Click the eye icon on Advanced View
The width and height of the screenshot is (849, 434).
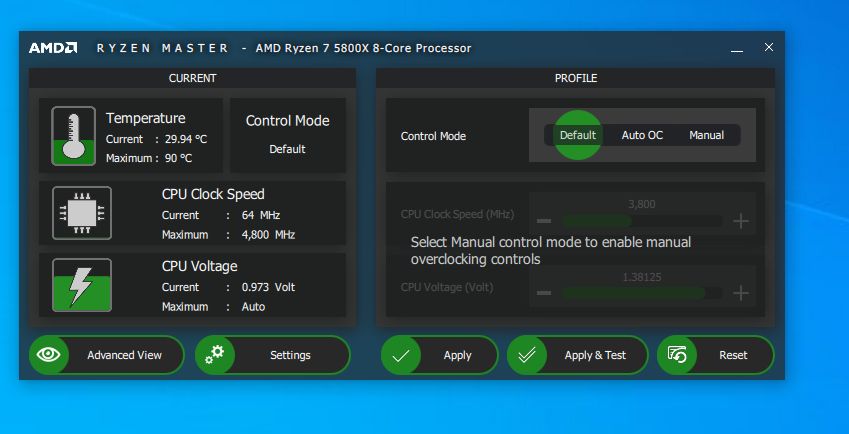[x=49, y=355]
